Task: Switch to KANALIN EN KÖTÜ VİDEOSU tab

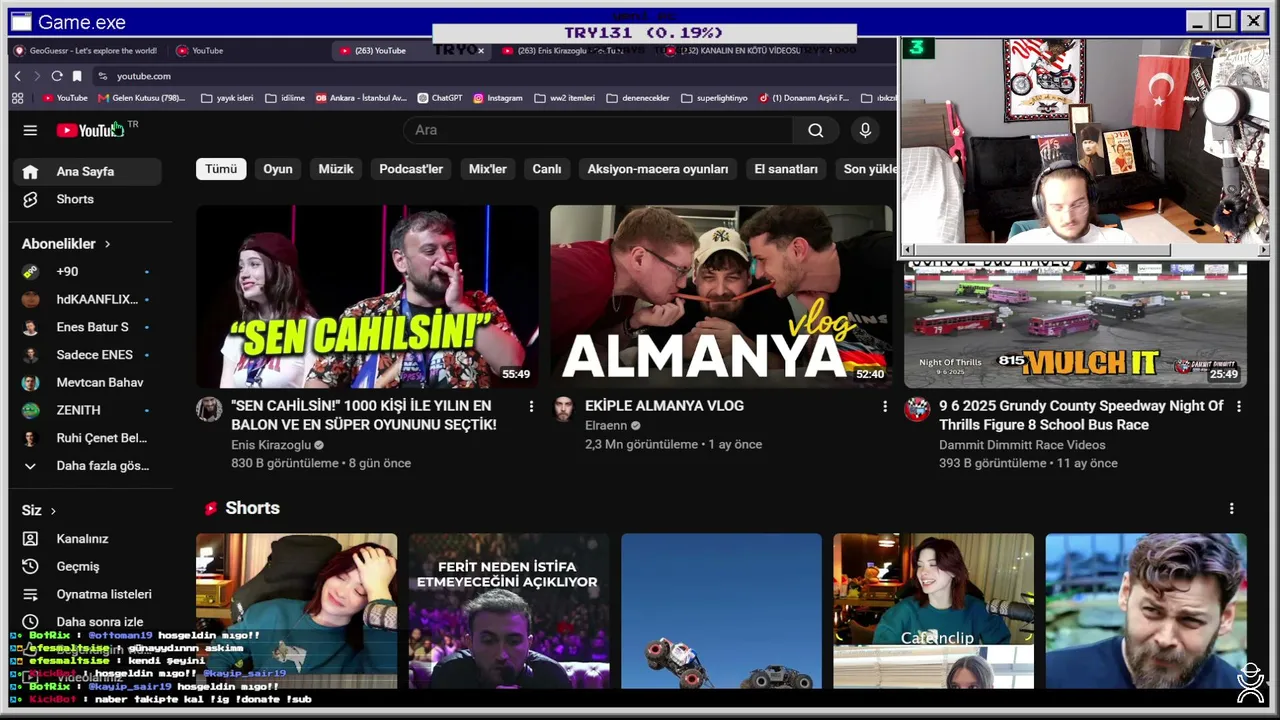Action: [x=740, y=51]
